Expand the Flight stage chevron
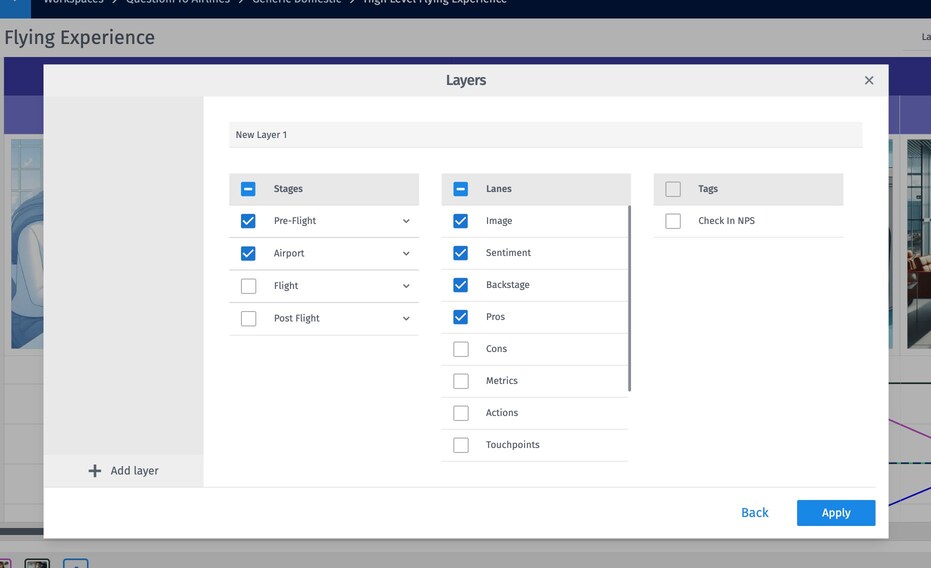 (406, 286)
